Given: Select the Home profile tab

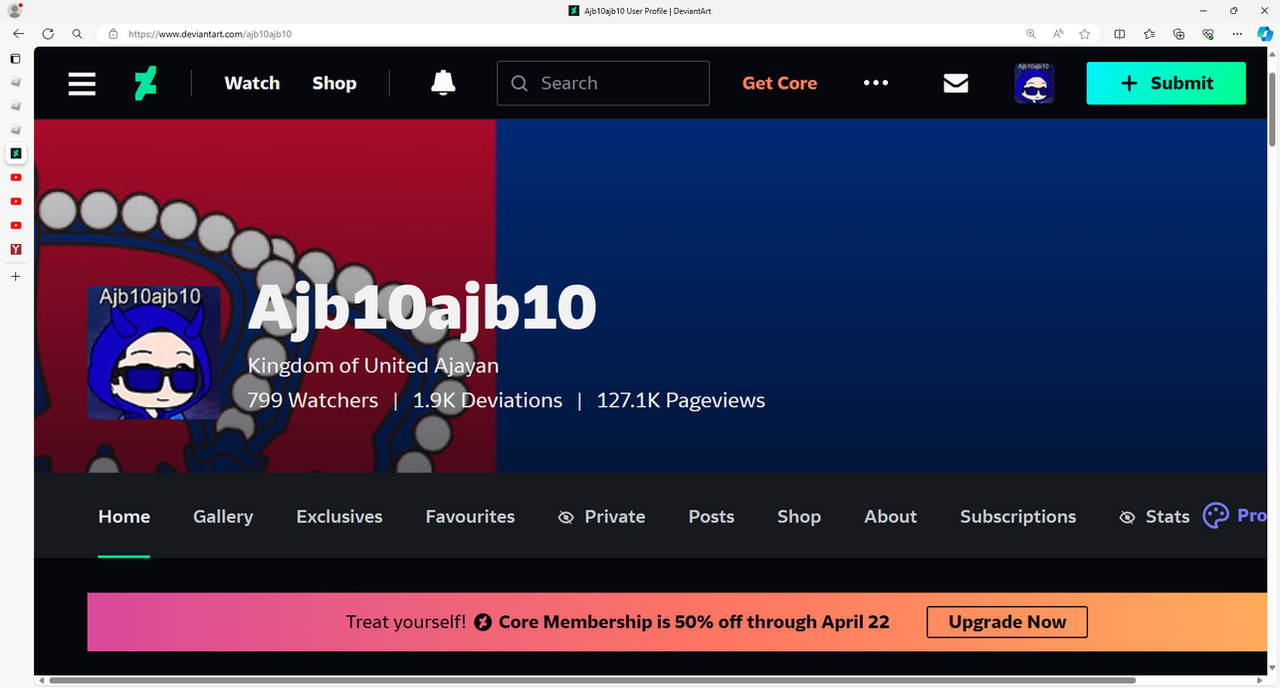Looking at the screenshot, I should pos(124,517).
